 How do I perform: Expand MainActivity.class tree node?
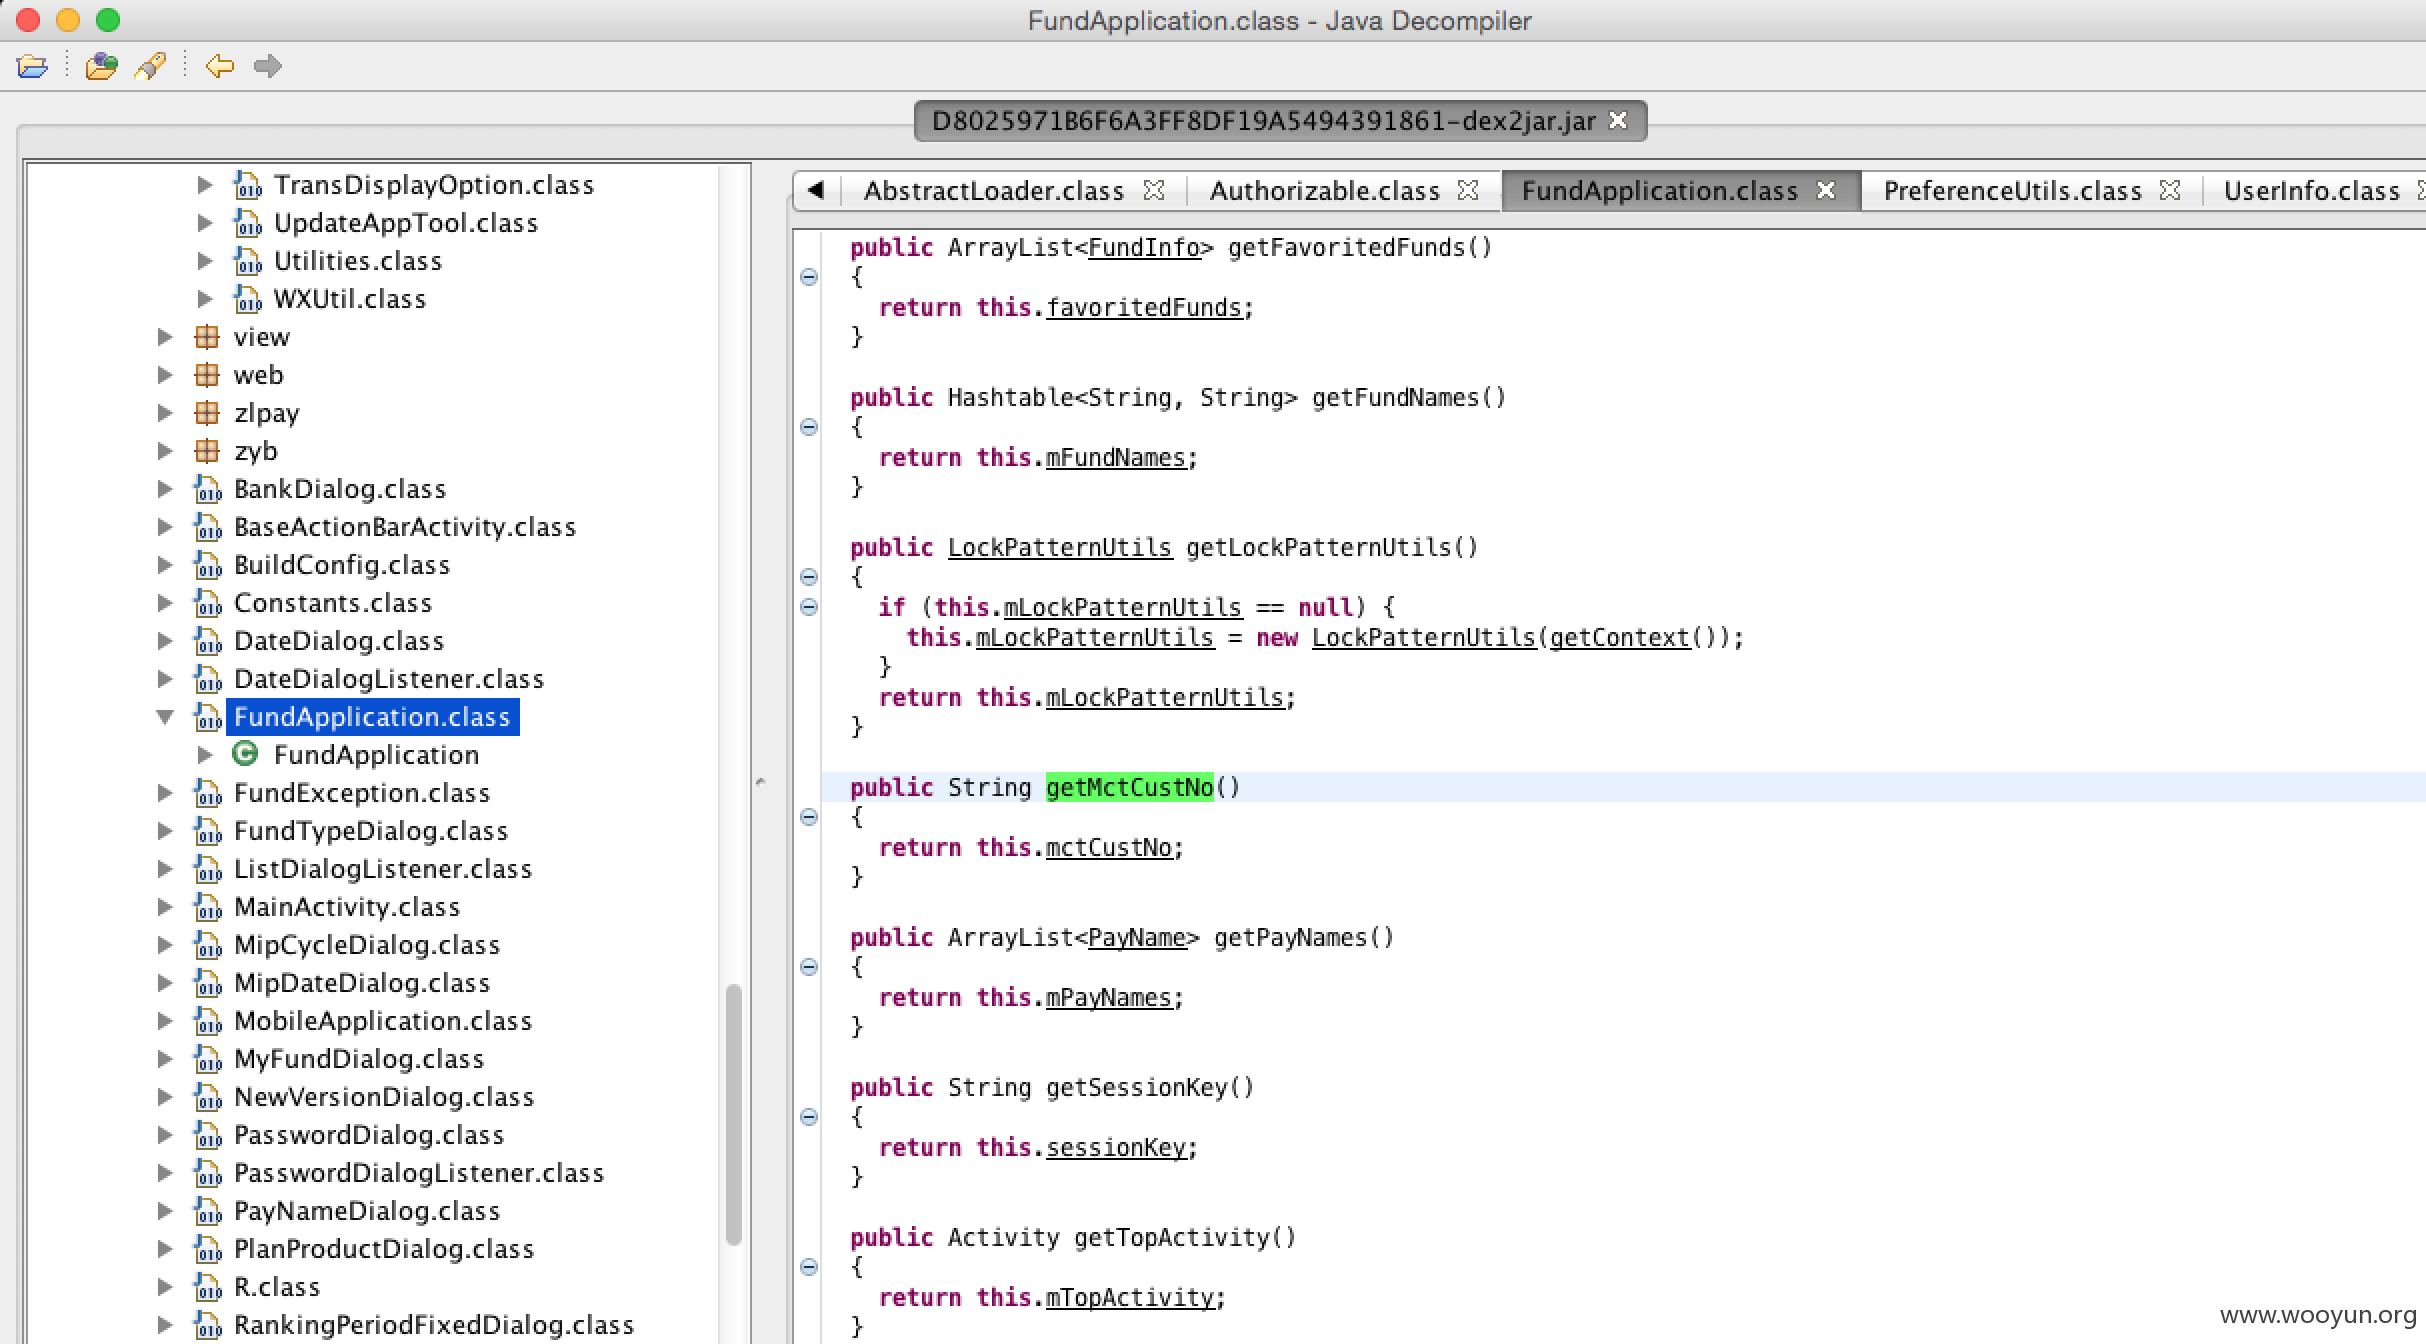tap(165, 907)
